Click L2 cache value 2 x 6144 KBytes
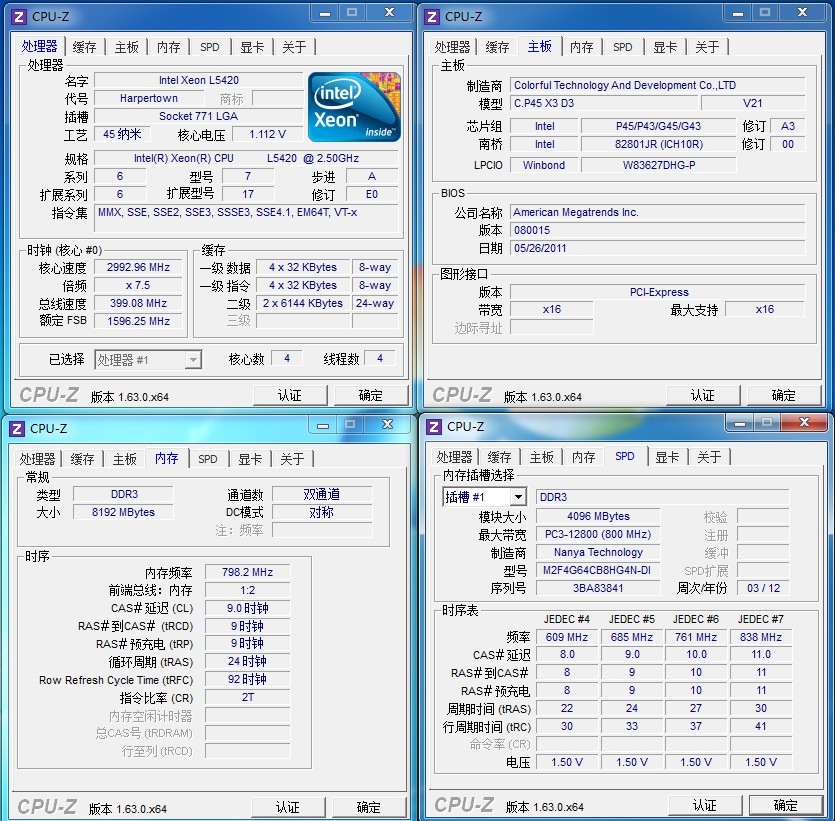This screenshot has height=821, width=835. pyautogui.click(x=303, y=303)
